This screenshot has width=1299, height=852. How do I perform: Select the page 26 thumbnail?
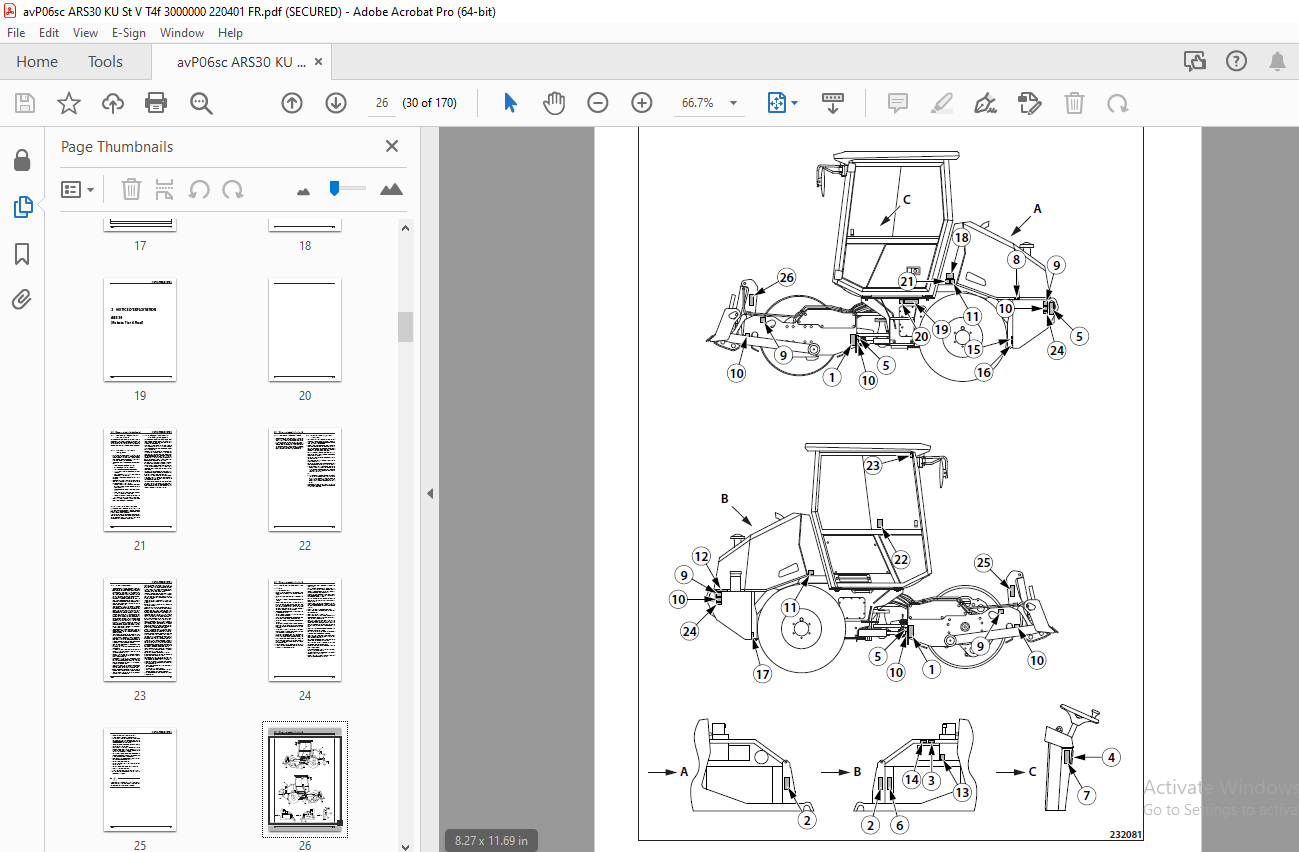pos(305,779)
